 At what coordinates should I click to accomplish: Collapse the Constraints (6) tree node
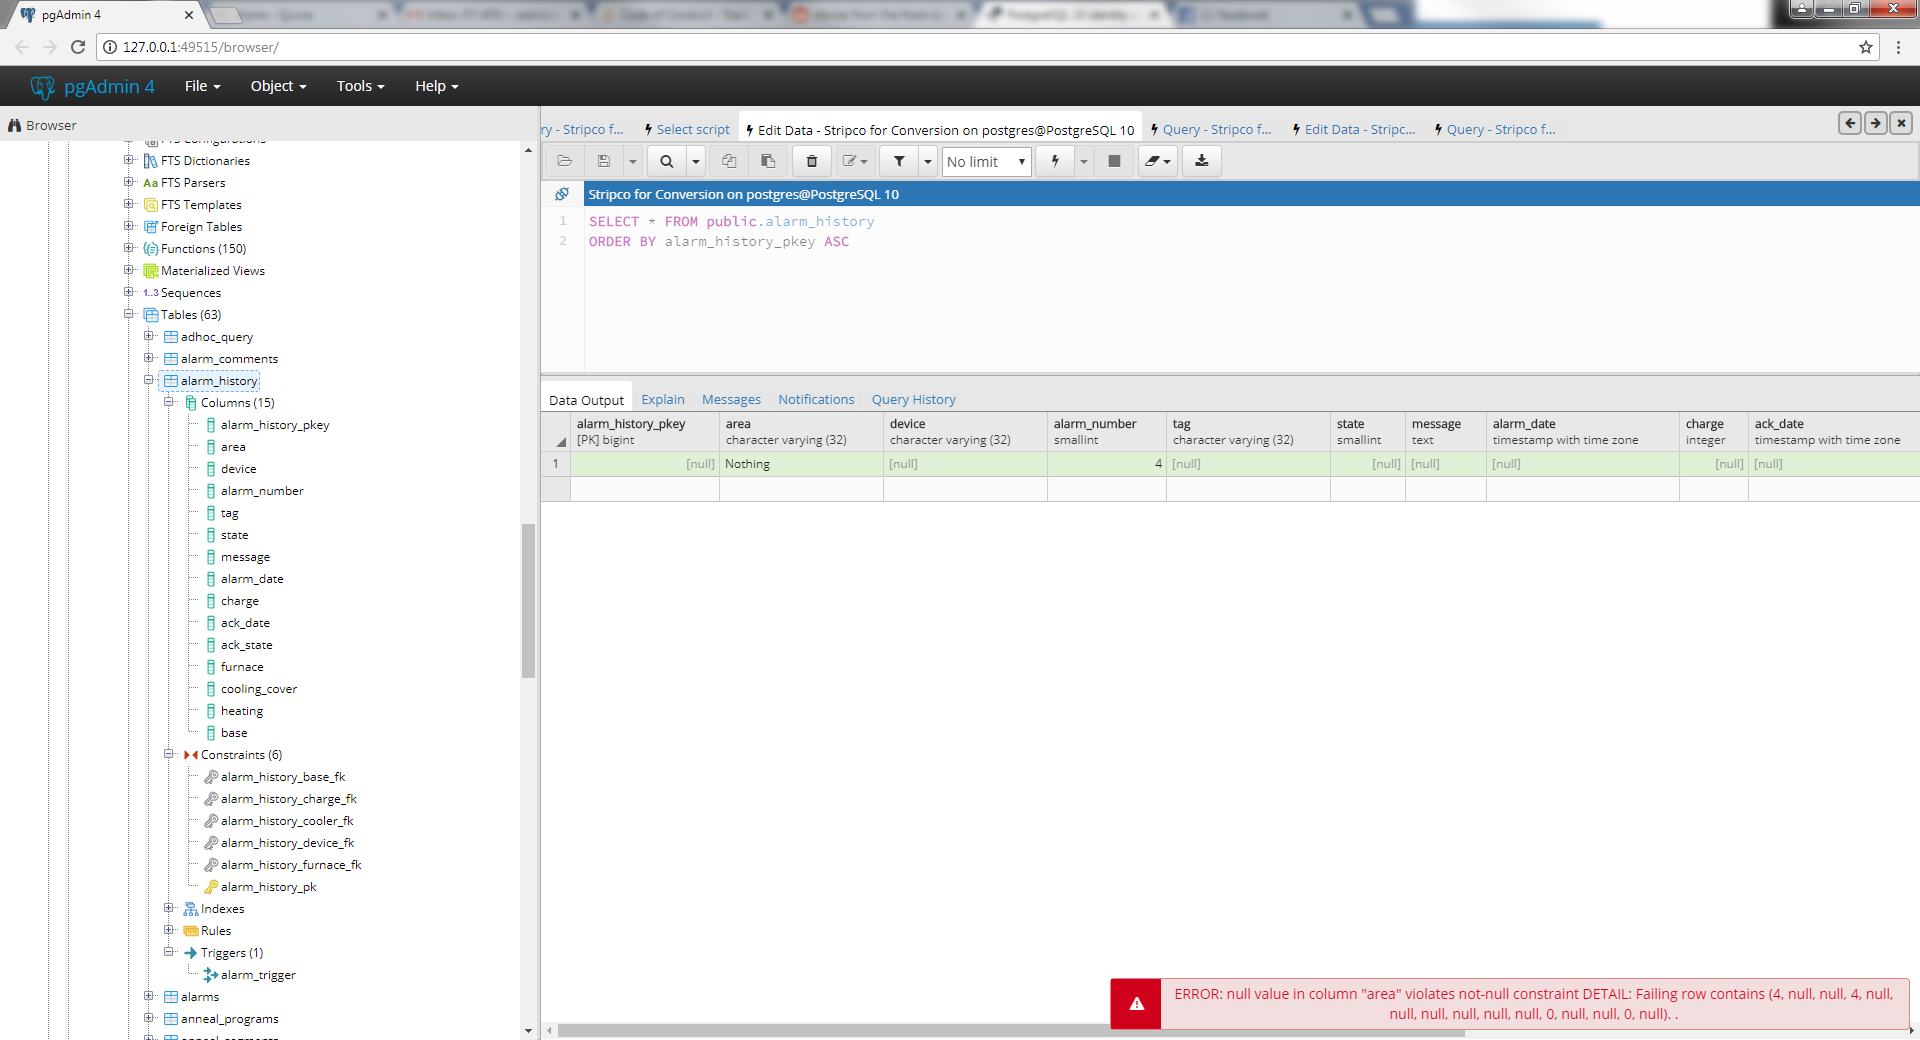169,754
